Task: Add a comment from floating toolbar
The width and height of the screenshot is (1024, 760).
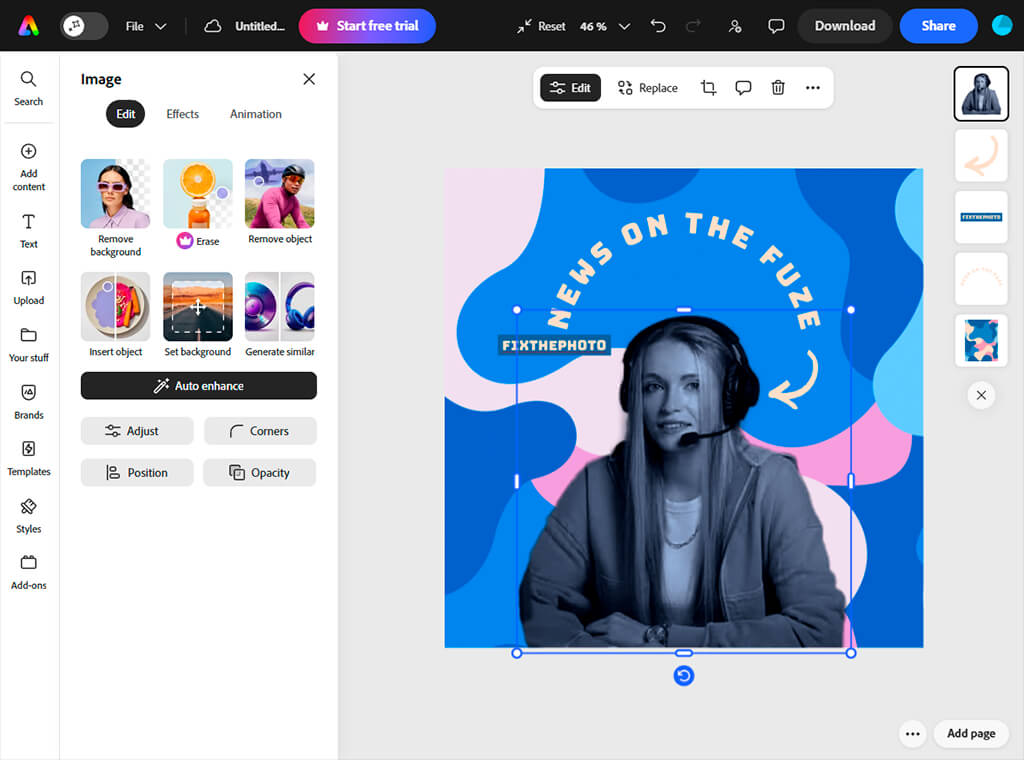Action: (x=743, y=87)
